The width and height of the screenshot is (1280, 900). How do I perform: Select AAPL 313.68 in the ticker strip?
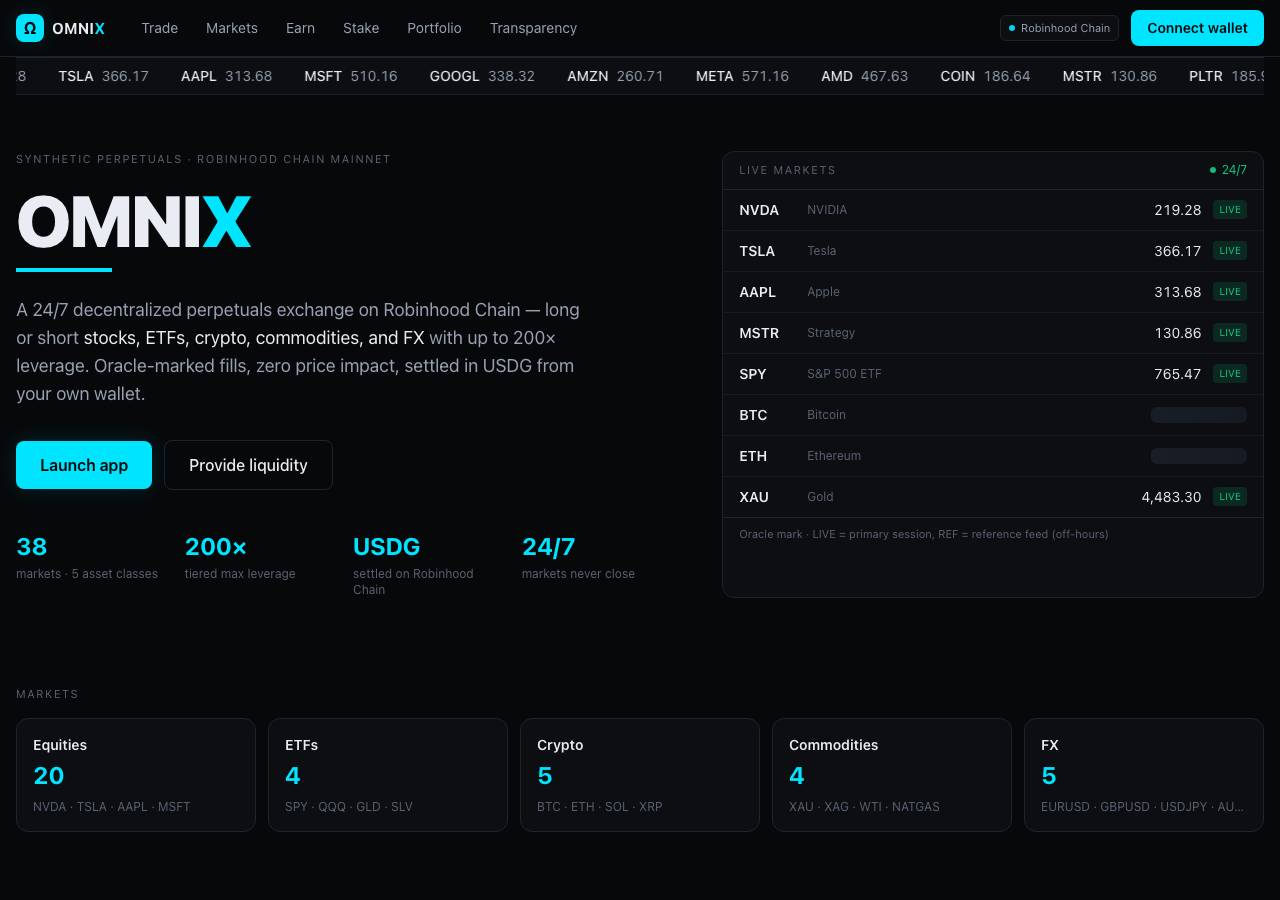[x=226, y=76]
